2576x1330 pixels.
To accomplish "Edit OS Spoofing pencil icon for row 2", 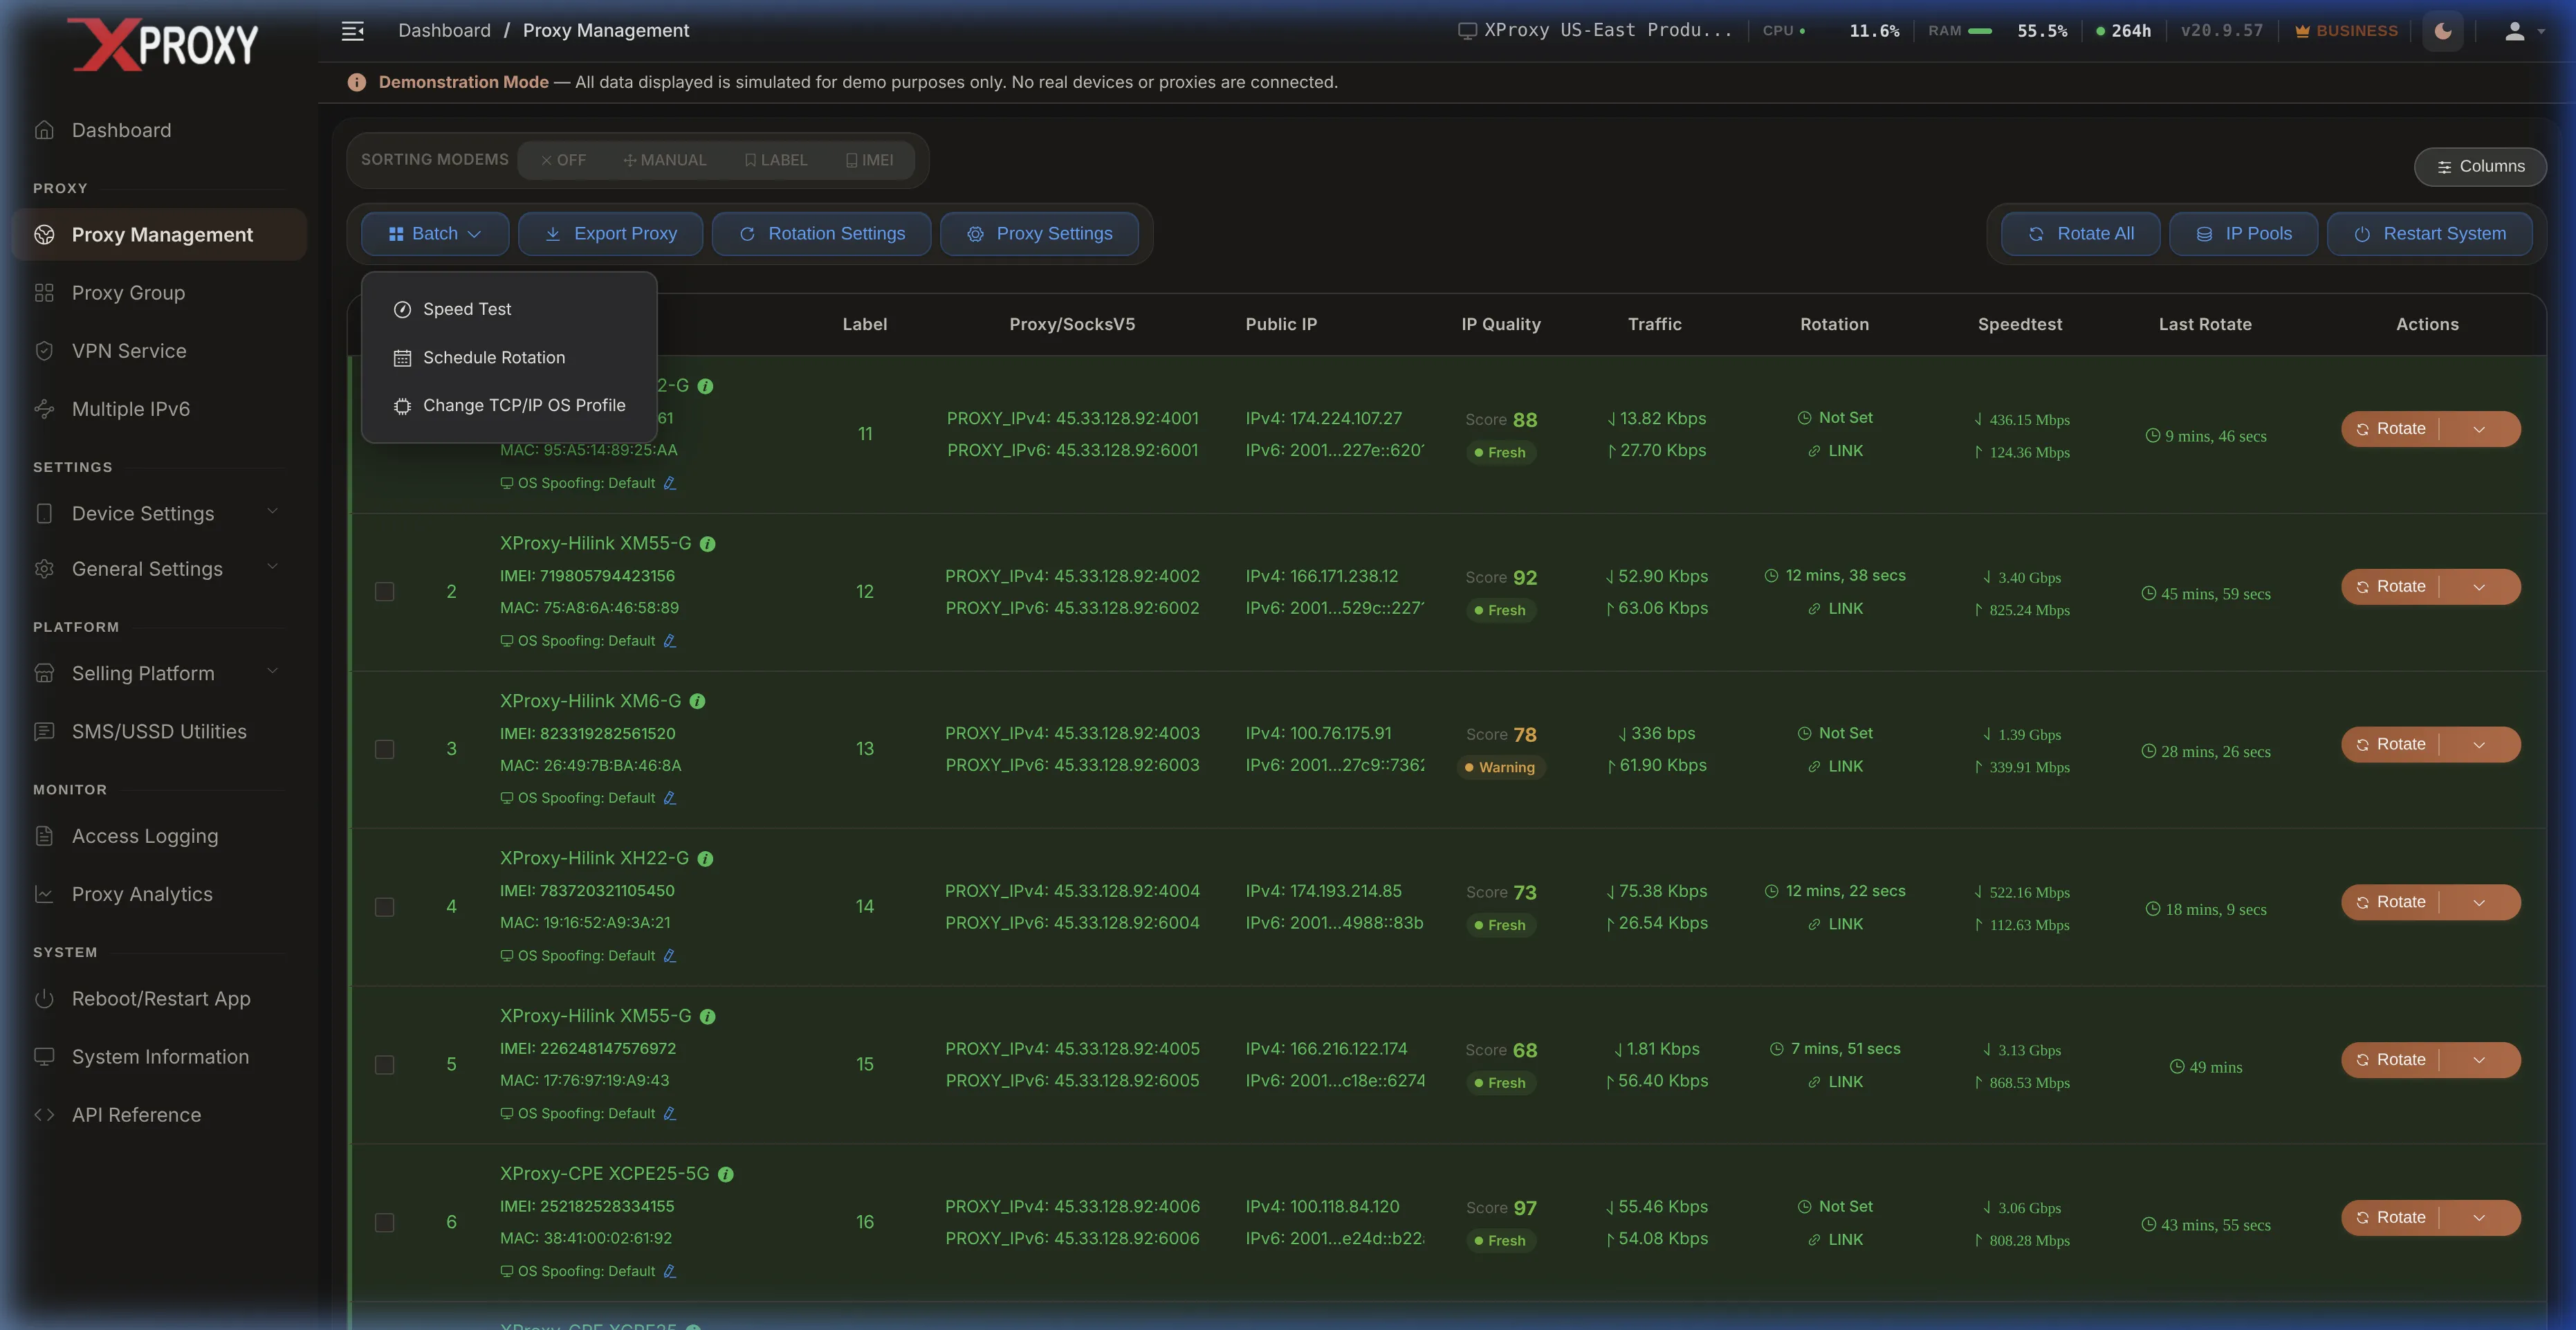I will tap(670, 641).
